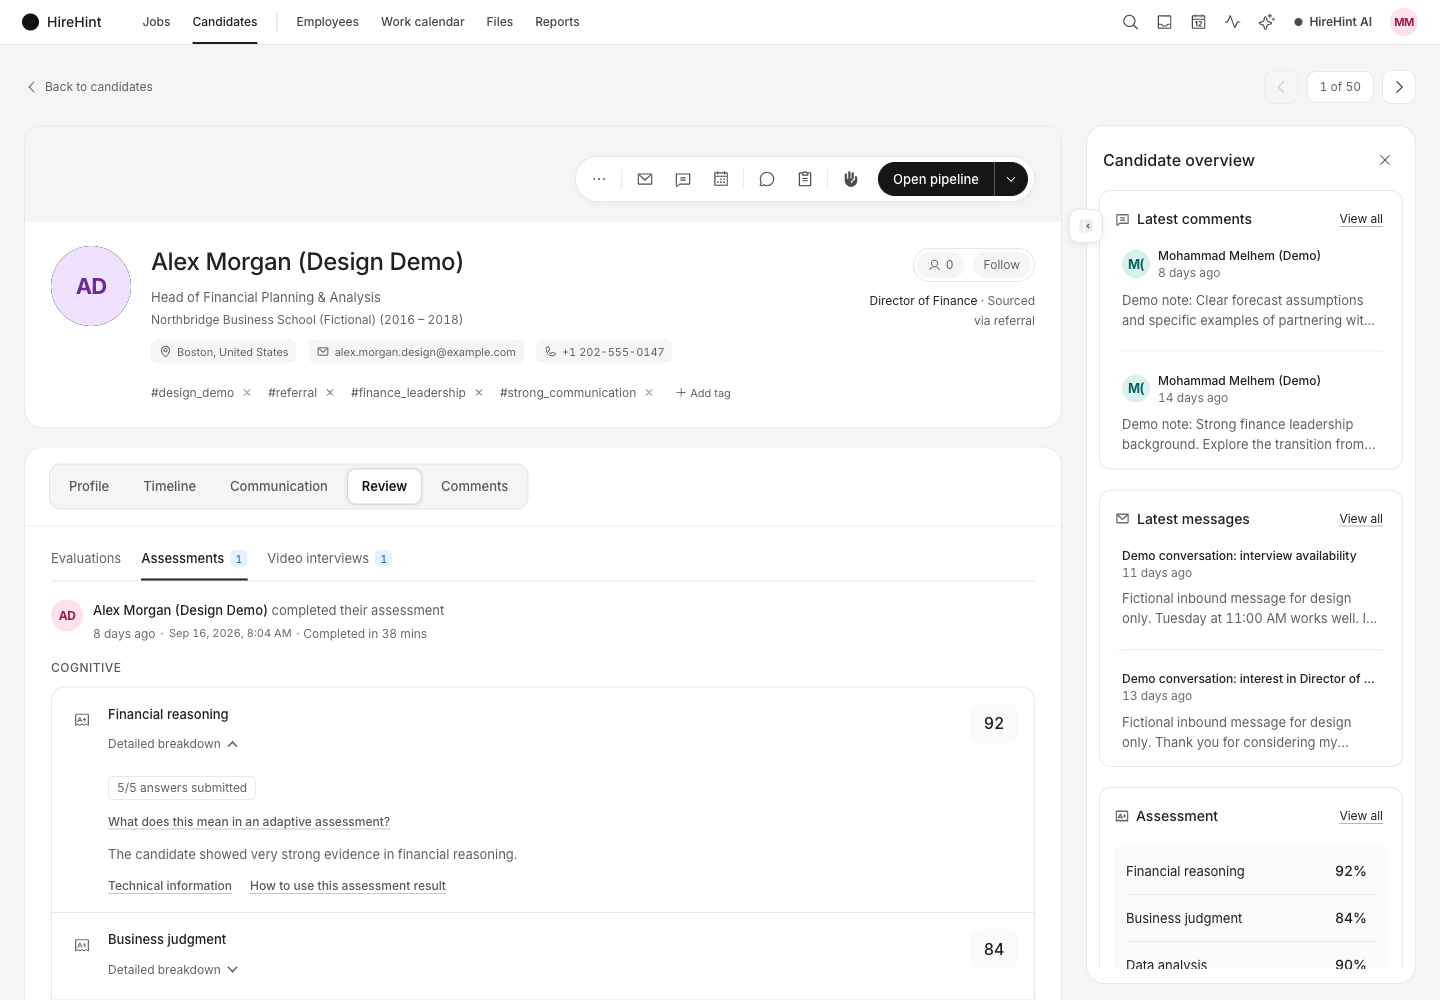Close the Candidate overview panel
Image resolution: width=1440 pixels, height=1000 pixels.
point(1385,160)
